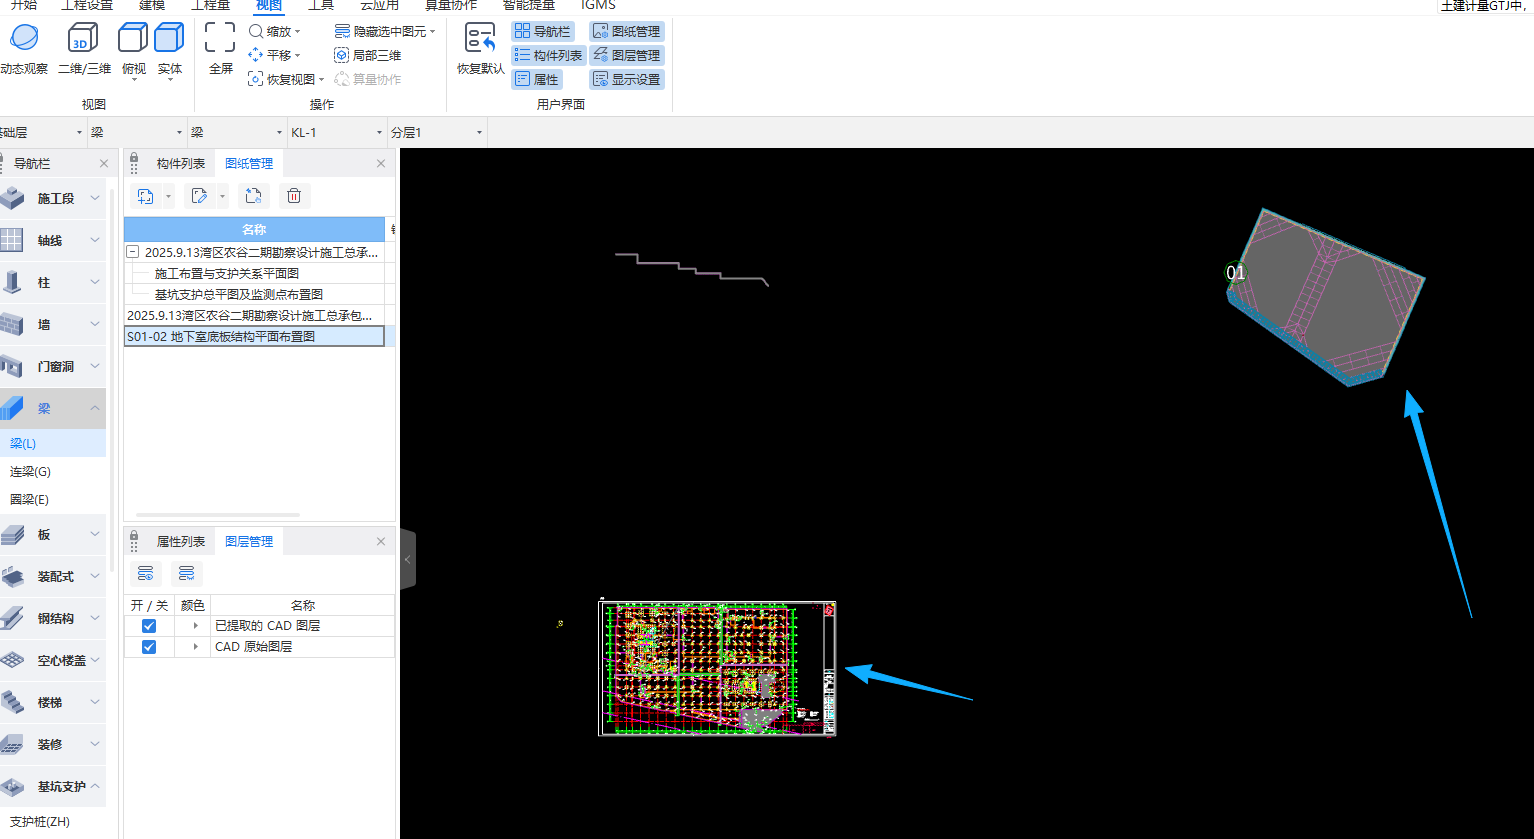
Task: Open the dropdown arrow next to edit drawing icon
Action: coord(222,197)
